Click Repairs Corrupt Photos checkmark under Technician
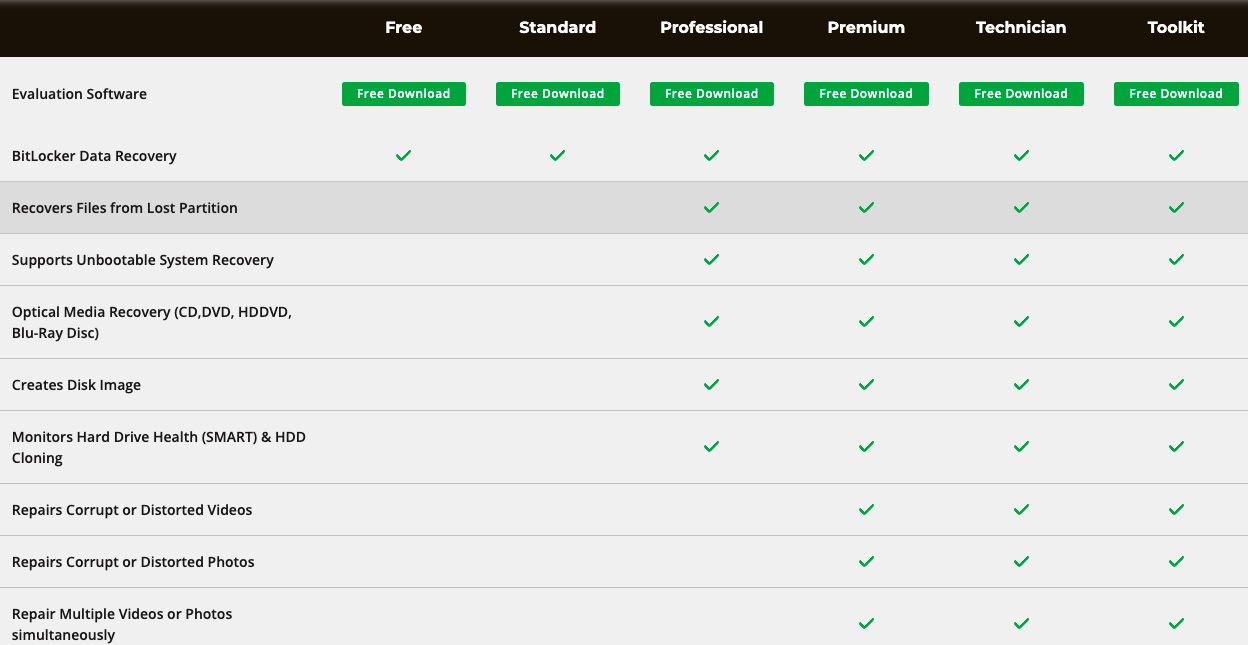This screenshot has height=645, width=1248. coord(1021,562)
